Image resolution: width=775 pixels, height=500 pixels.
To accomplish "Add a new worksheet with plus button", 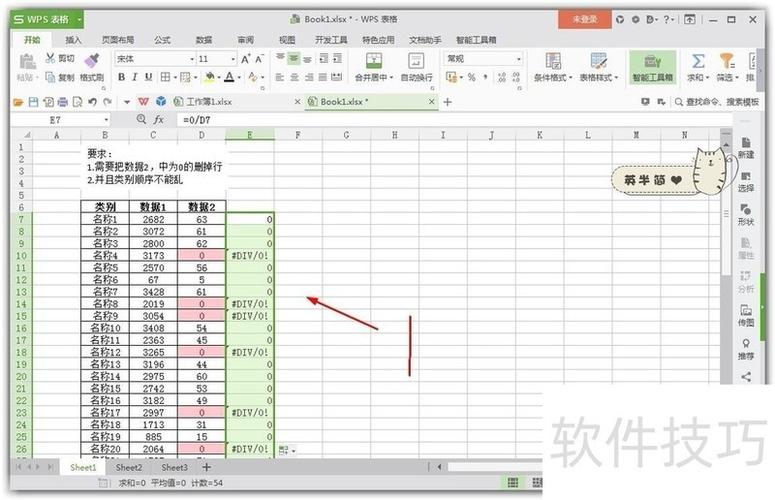I will (x=207, y=467).
